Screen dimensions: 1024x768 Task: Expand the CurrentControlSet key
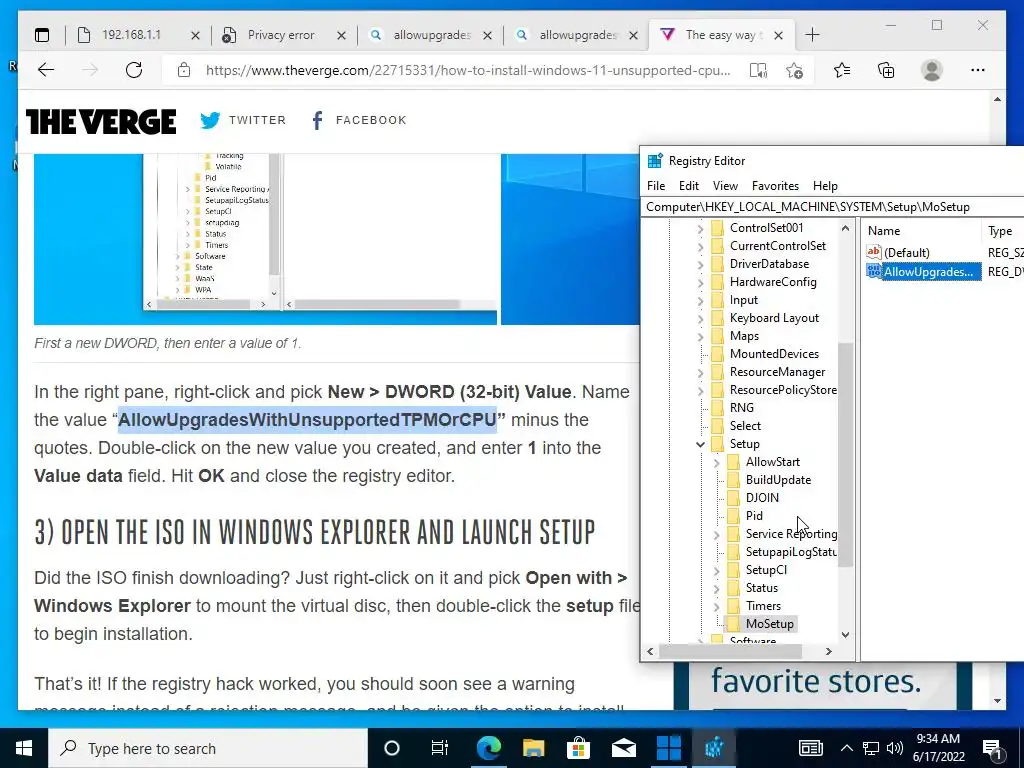(x=701, y=247)
